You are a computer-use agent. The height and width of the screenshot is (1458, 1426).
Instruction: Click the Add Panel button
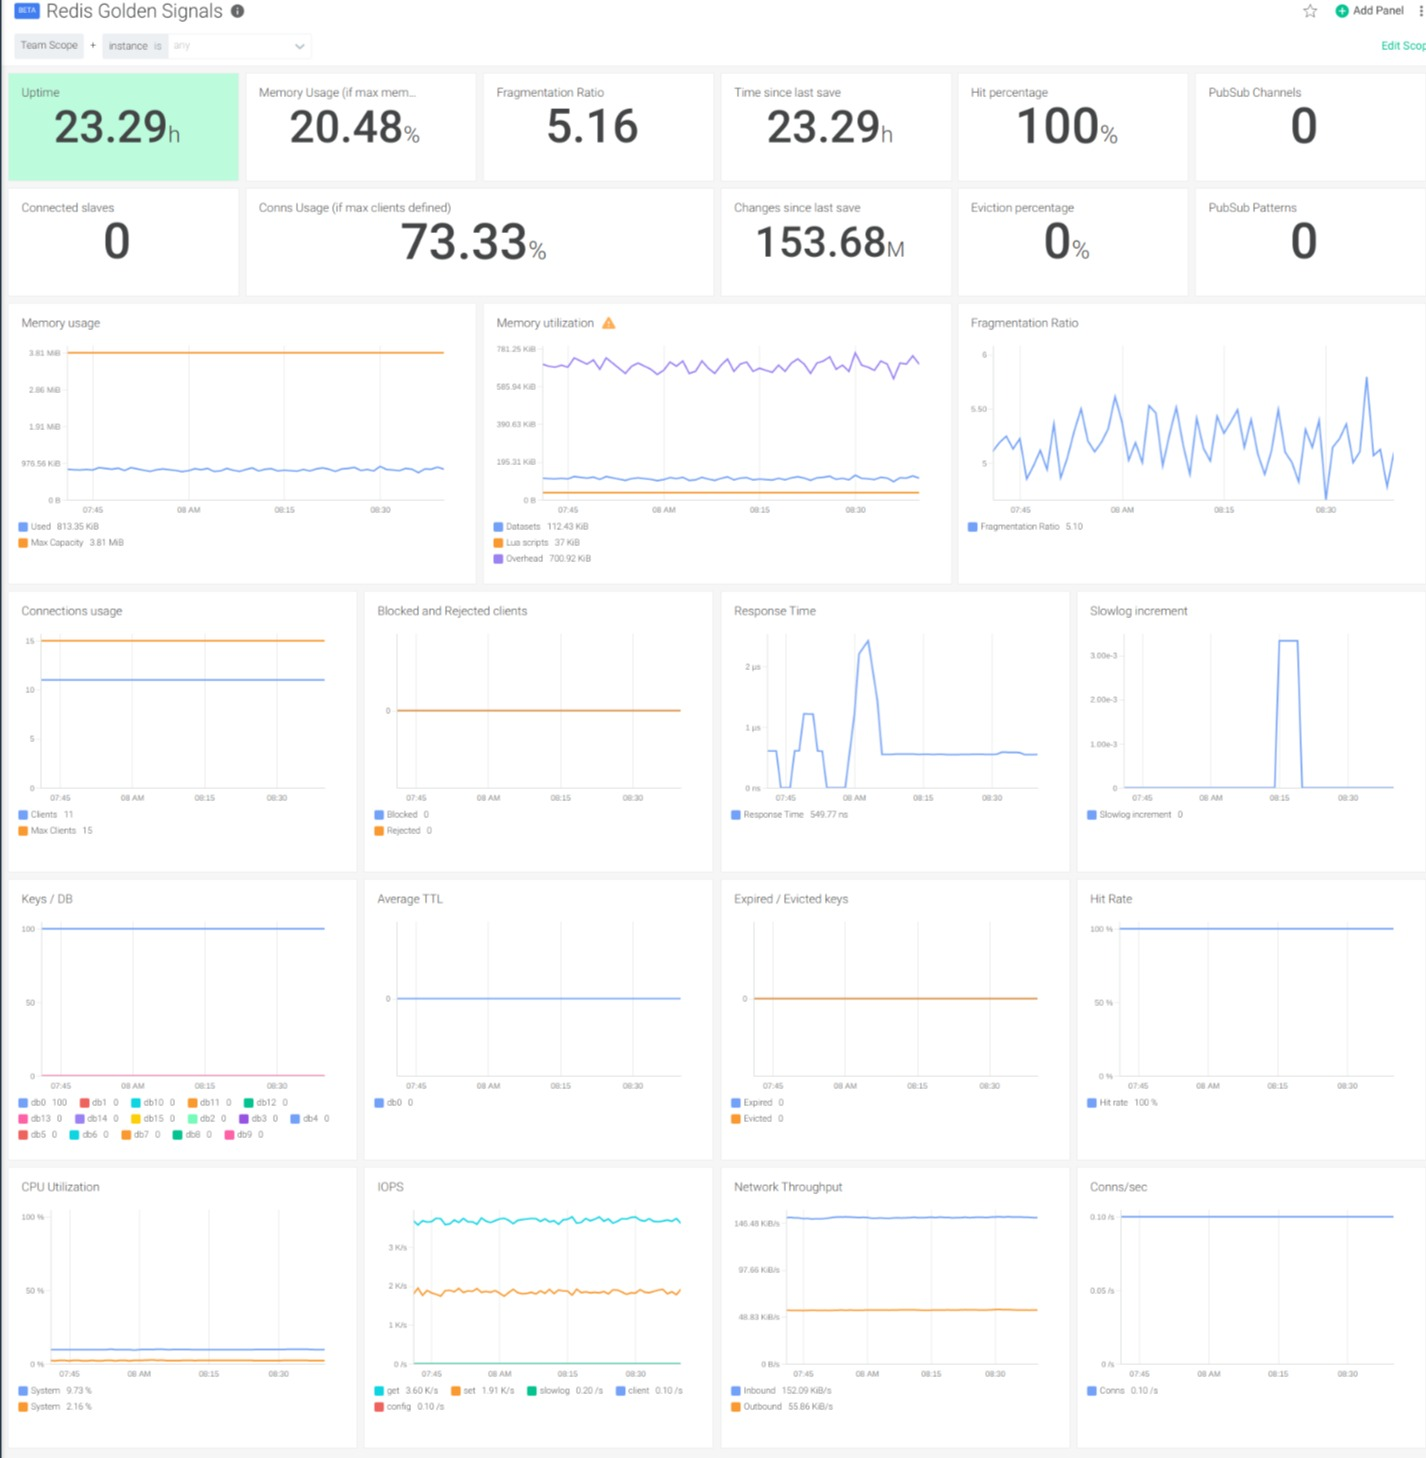pos(1370,11)
